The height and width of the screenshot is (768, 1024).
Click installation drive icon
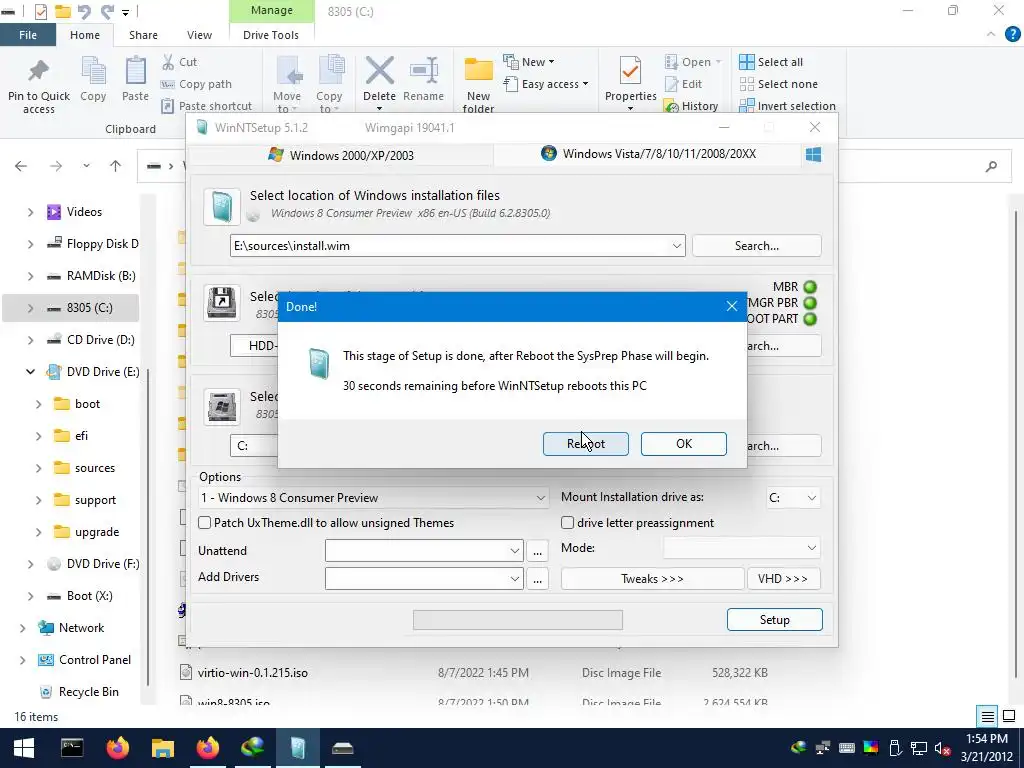click(x=222, y=407)
